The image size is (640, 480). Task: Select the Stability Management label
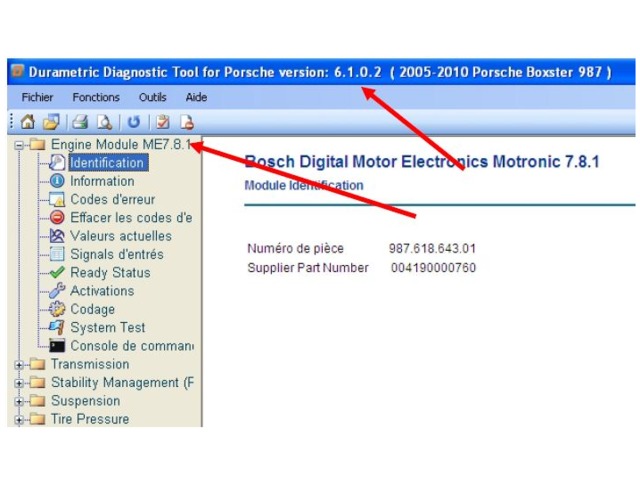(122, 382)
